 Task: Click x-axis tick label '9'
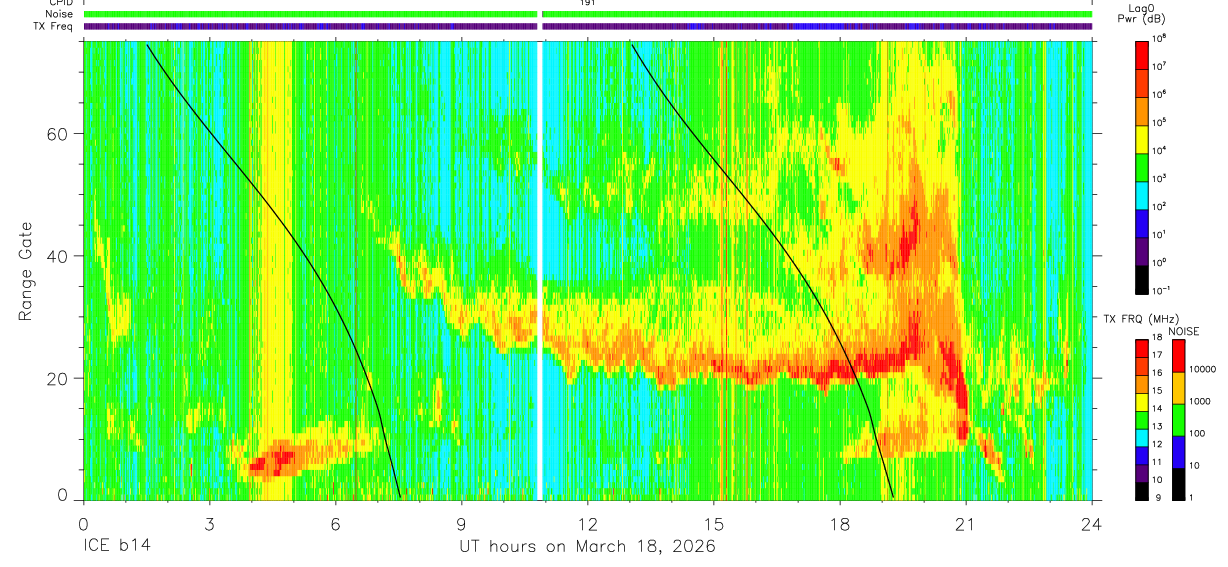[462, 523]
